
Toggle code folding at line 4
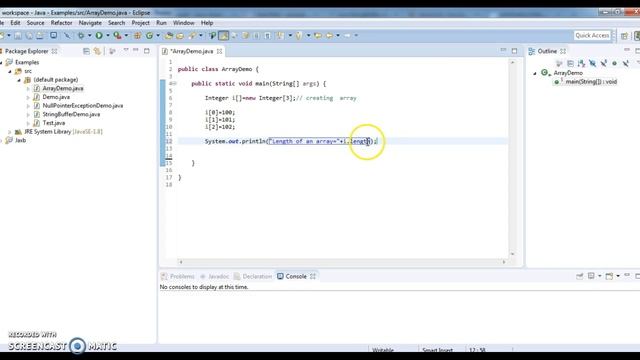pos(173,83)
